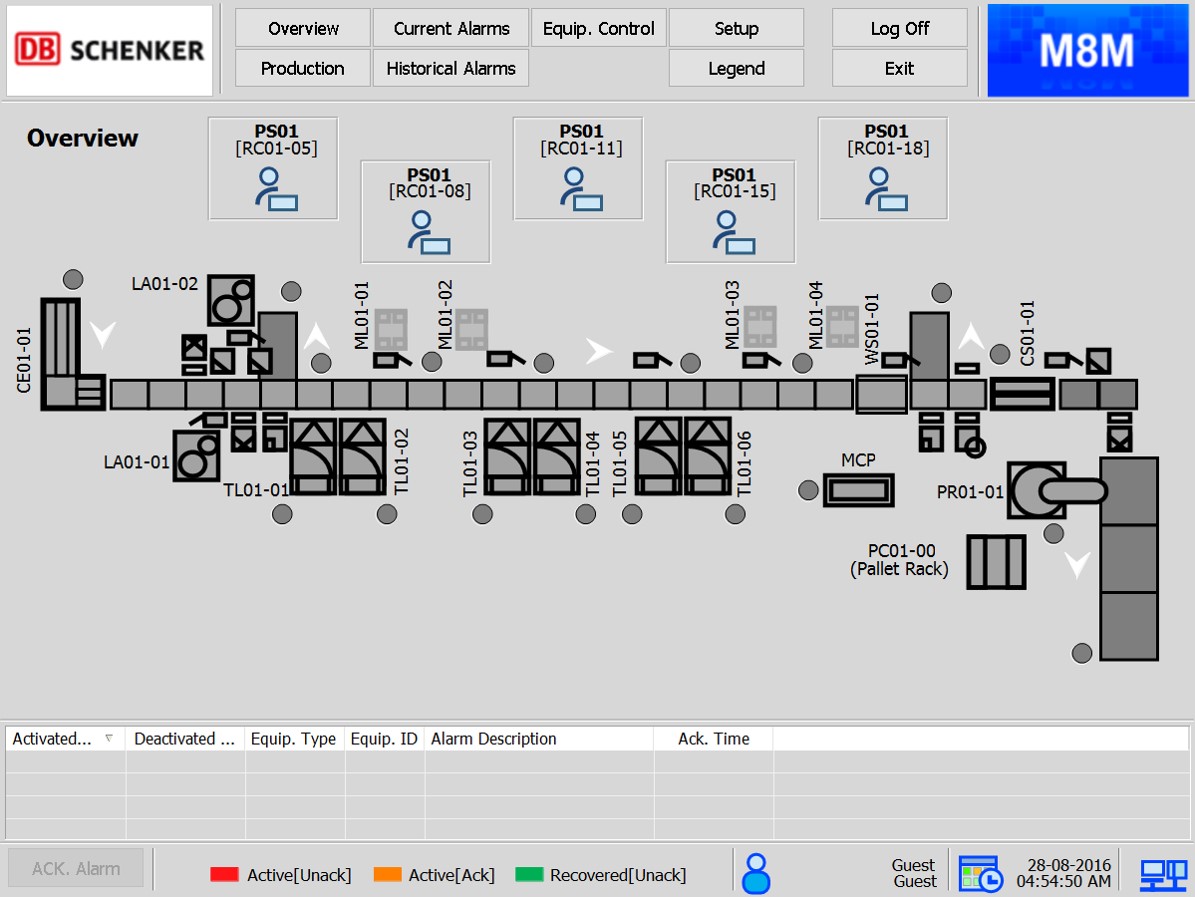Open the Legend button
The image size is (1195, 897).
pos(736,68)
